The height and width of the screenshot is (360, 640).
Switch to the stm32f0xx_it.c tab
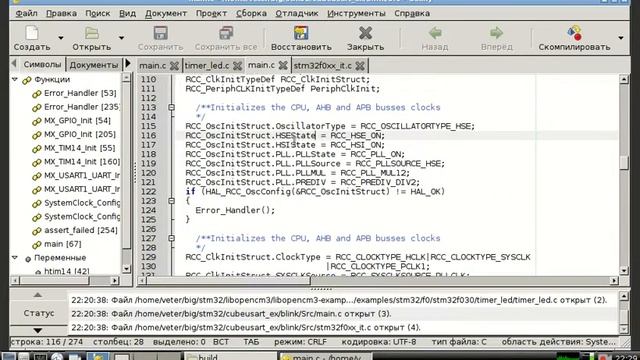pos(322,65)
